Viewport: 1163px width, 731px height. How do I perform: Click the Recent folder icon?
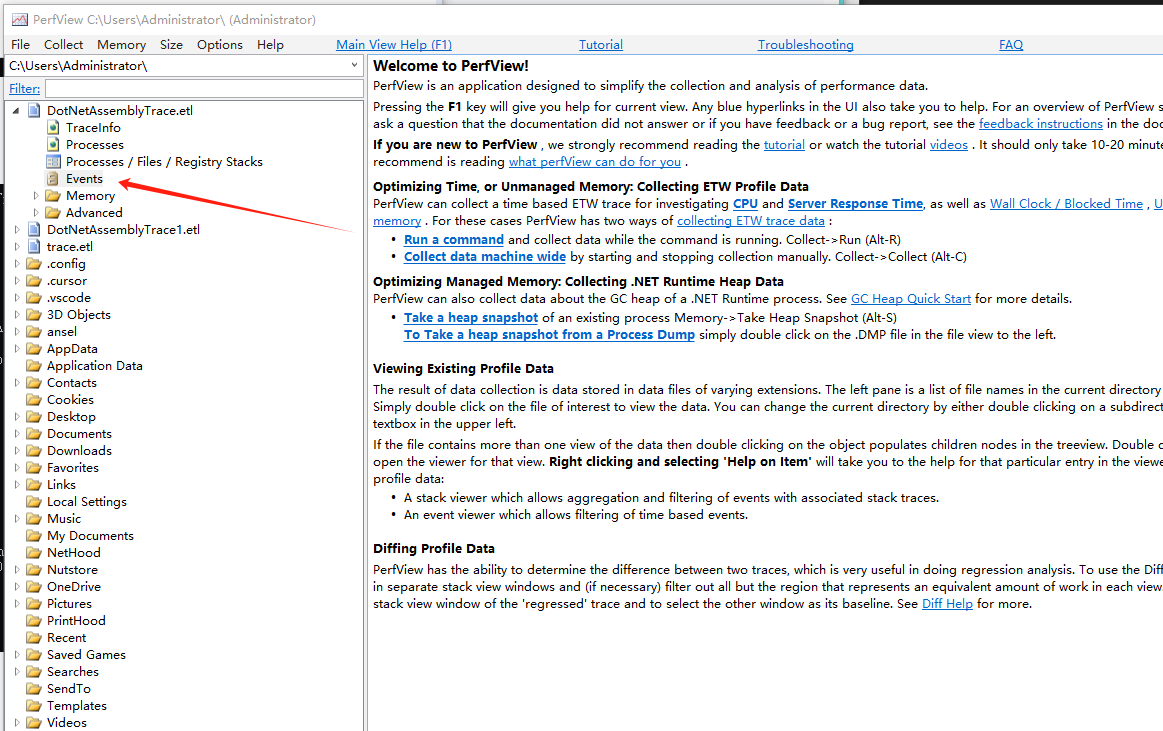coord(34,638)
